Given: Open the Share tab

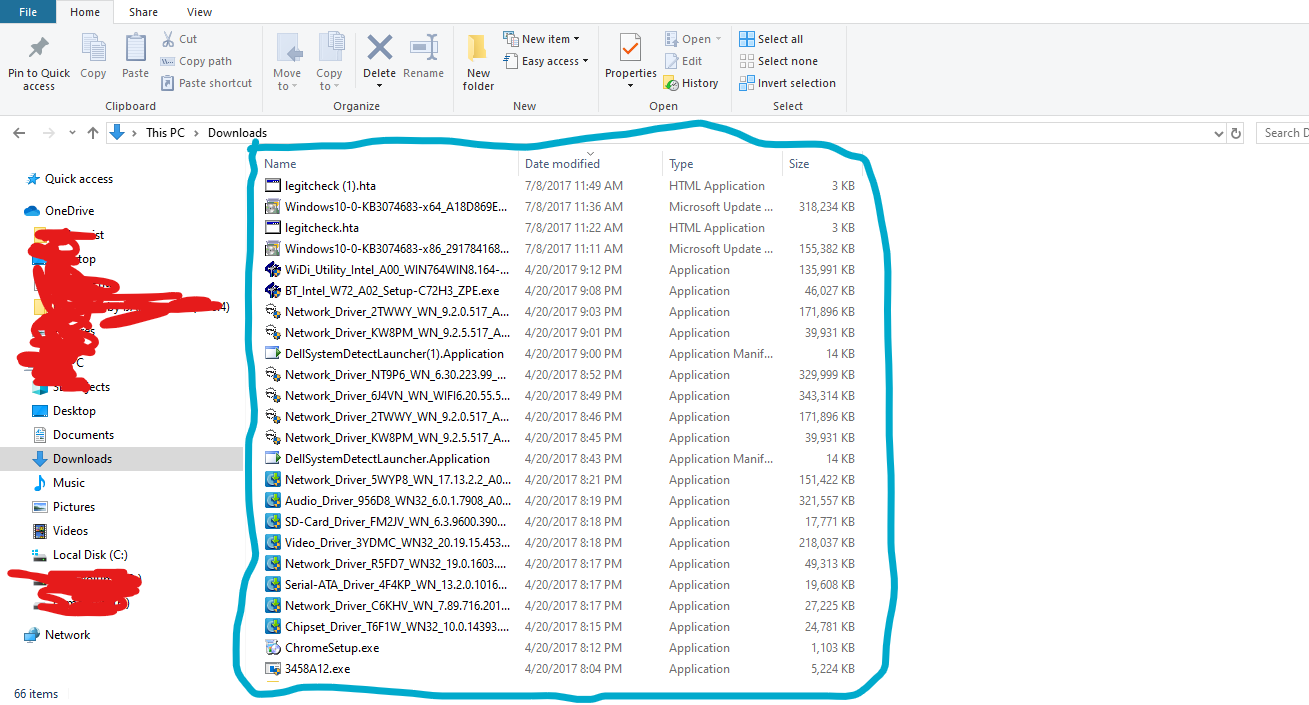Looking at the screenshot, I should click(x=143, y=11).
